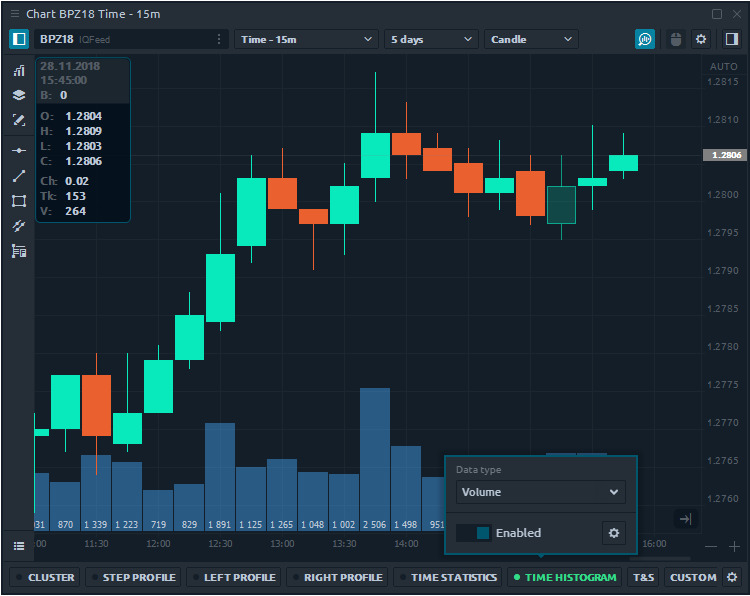Select the rectangle drawing tool
The image size is (750, 596).
(18, 201)
